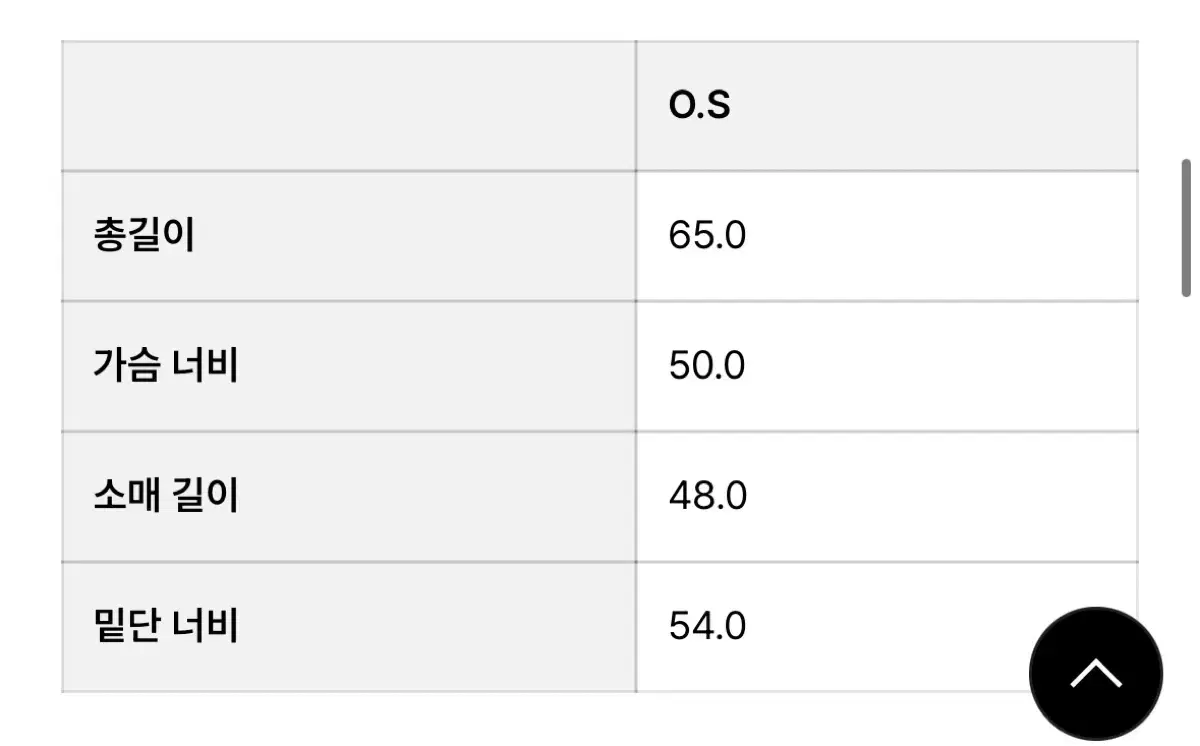The image size is (1200, 746).
Task: Click the 48.0 sleeve length value
Action: tap(708, 496)
